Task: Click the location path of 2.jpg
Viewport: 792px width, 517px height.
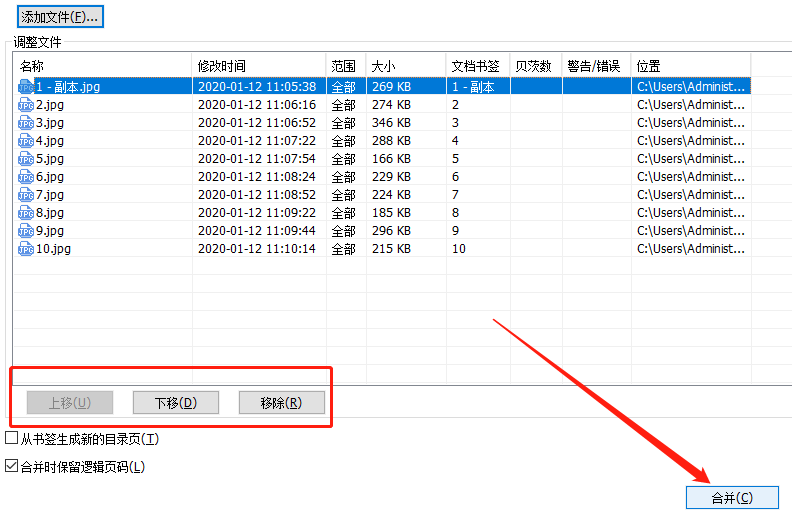Action: [691, 105]
